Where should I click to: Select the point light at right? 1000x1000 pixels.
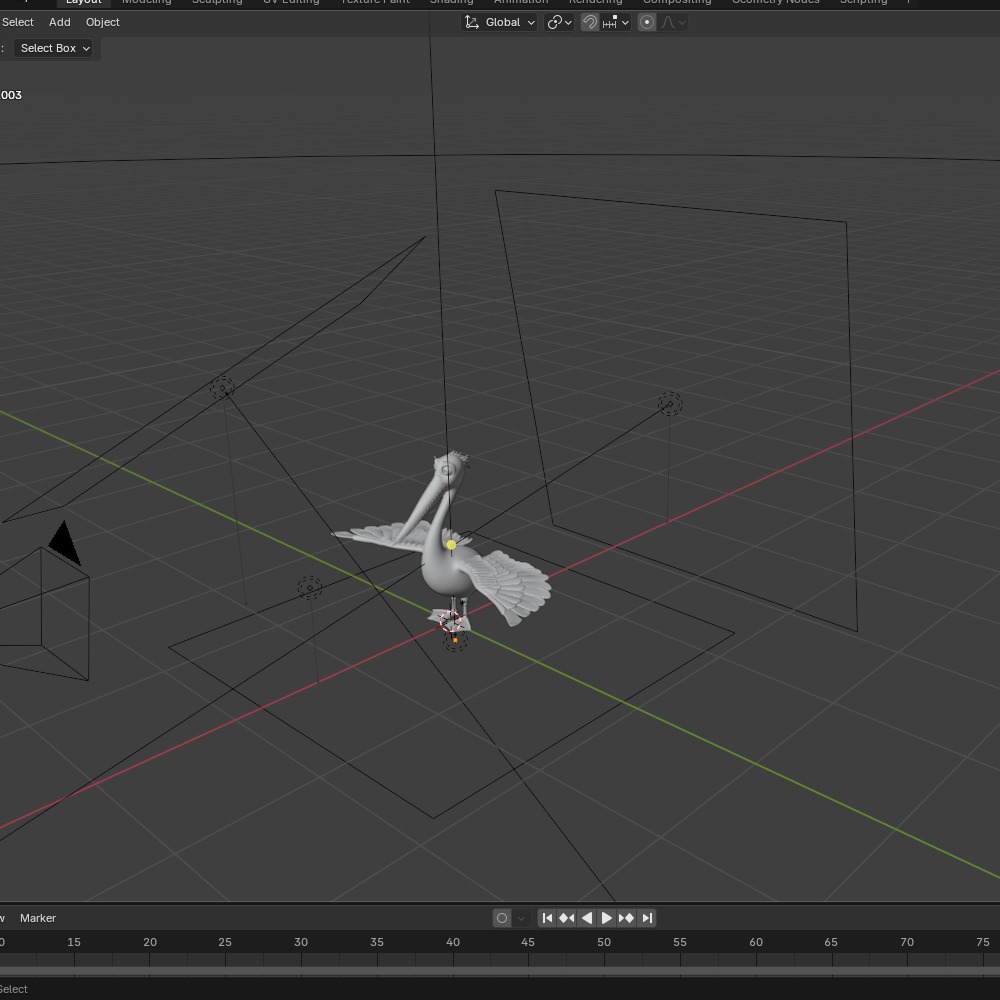pos(670,403)
